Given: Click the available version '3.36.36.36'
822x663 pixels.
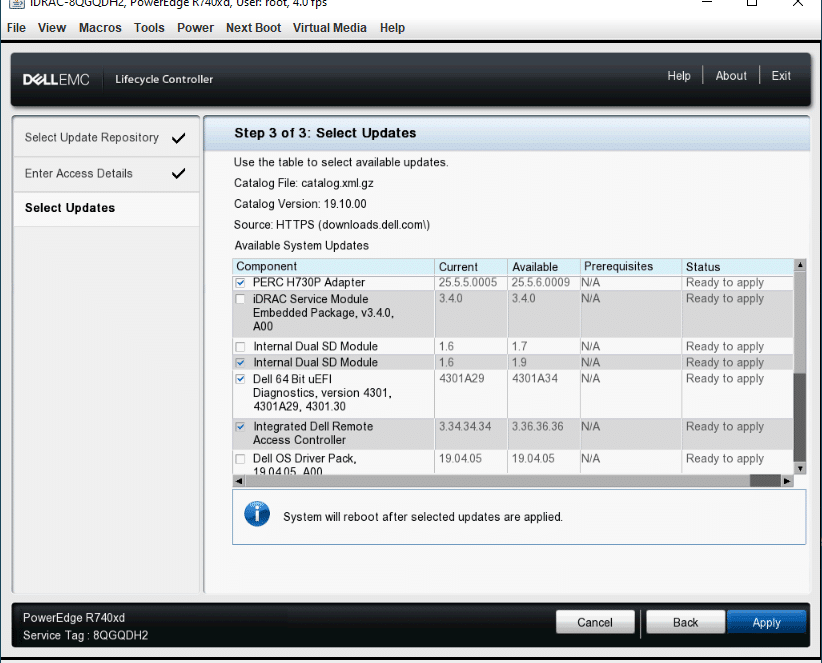Looking at the screenshot, I should point(537,427).
